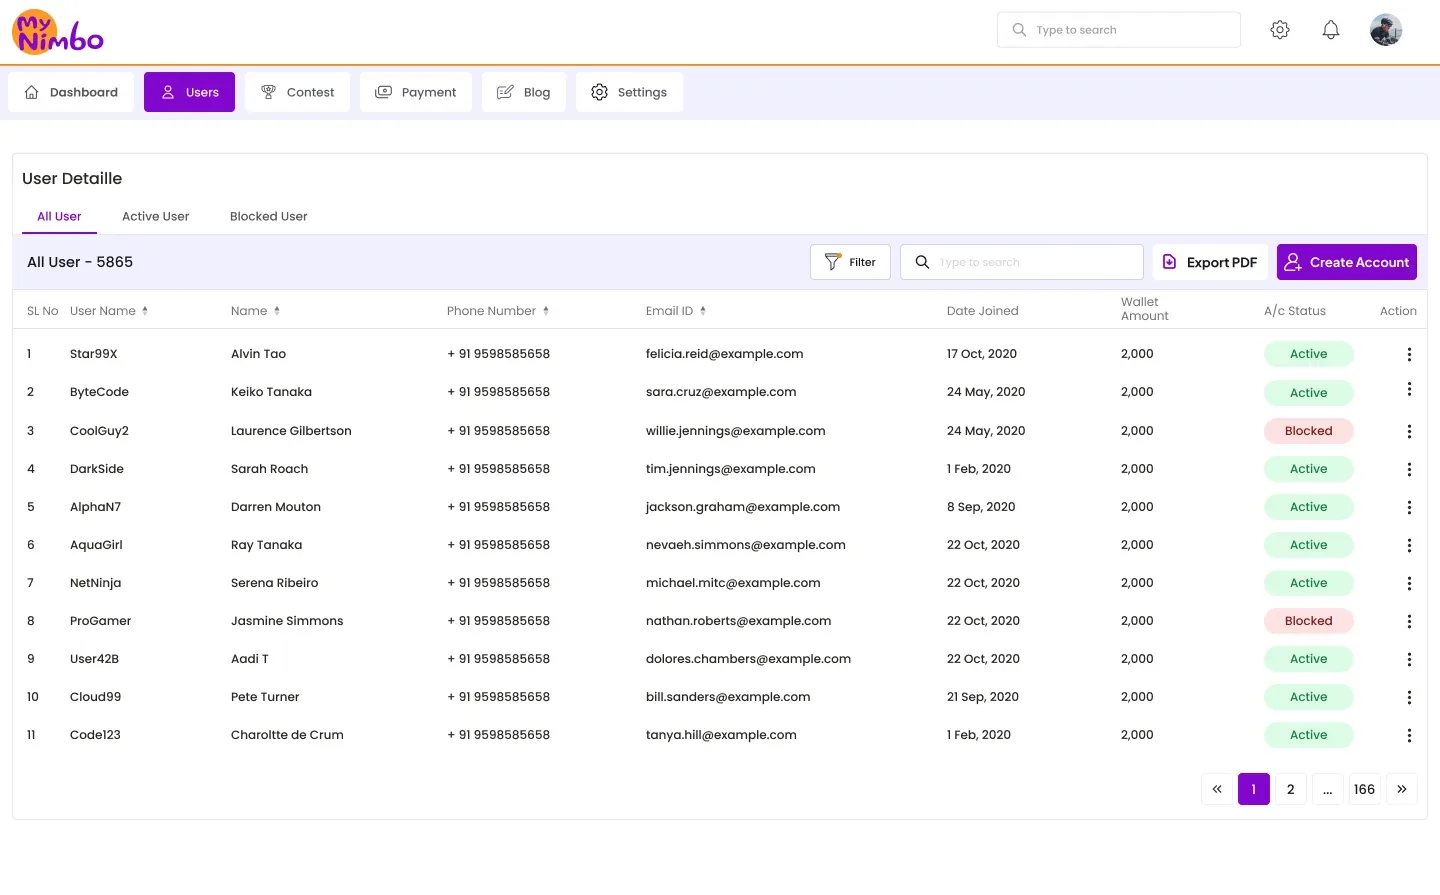Focus the user table search field
The image size is (1440, 895).
(x=1022, y=262)
